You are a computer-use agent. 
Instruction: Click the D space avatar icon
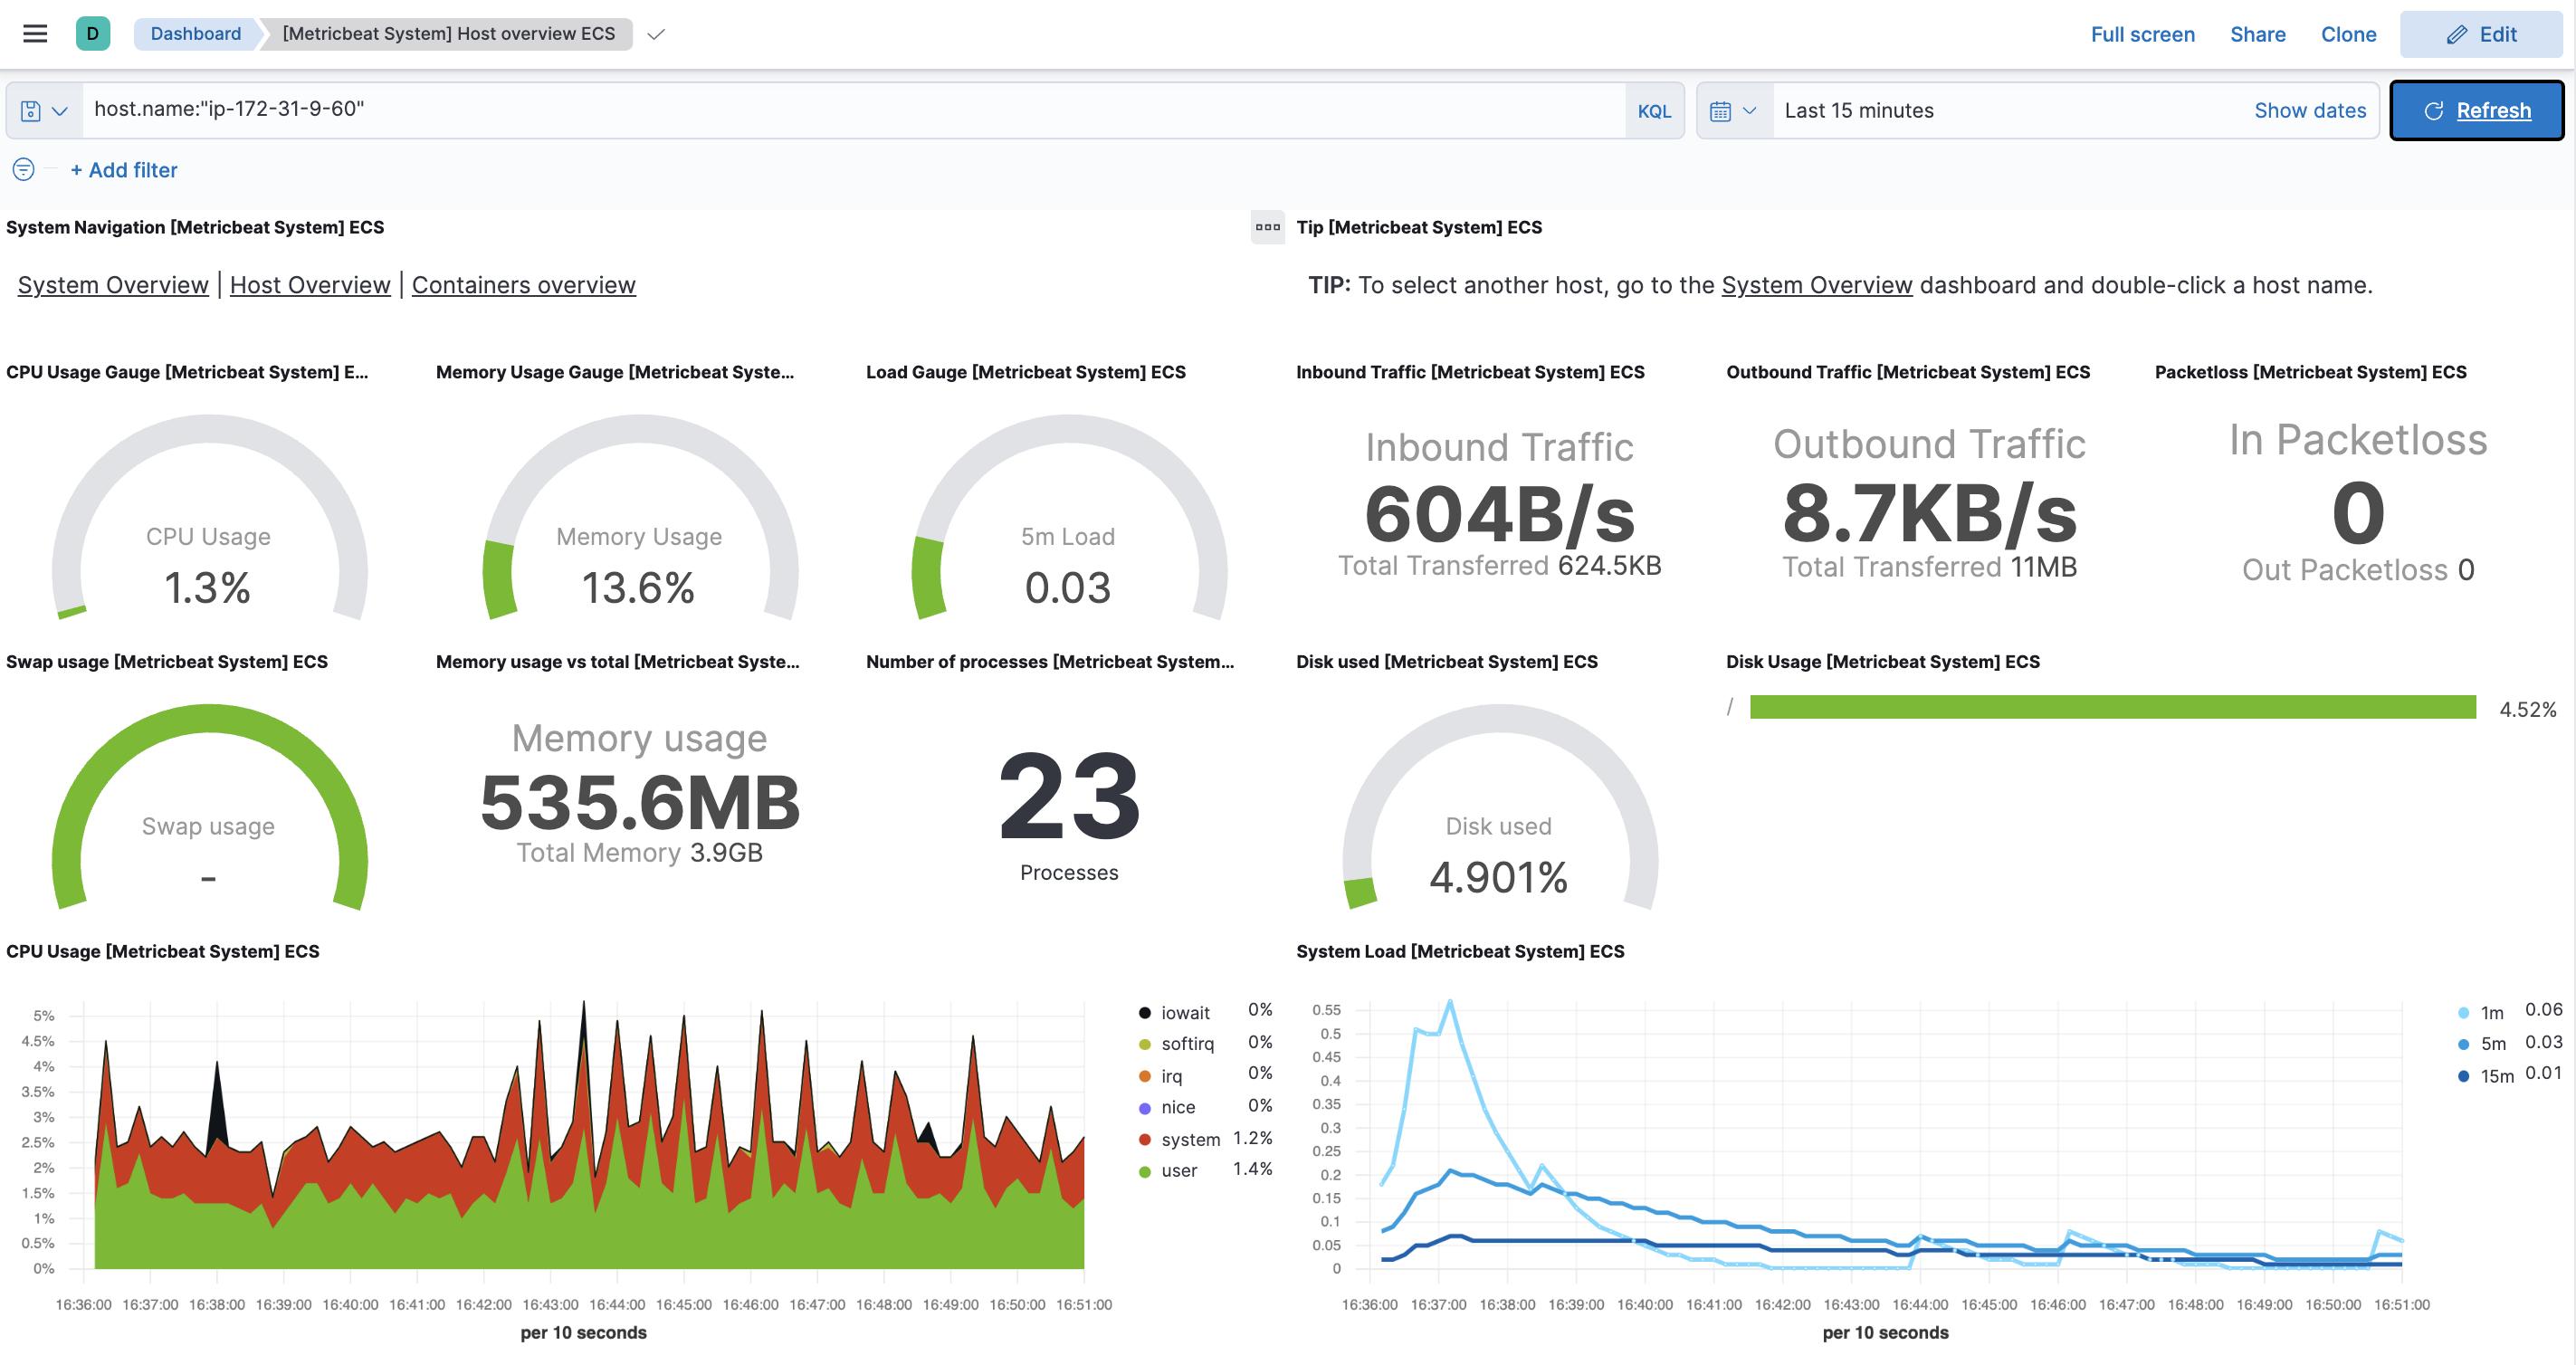(92, 34)
